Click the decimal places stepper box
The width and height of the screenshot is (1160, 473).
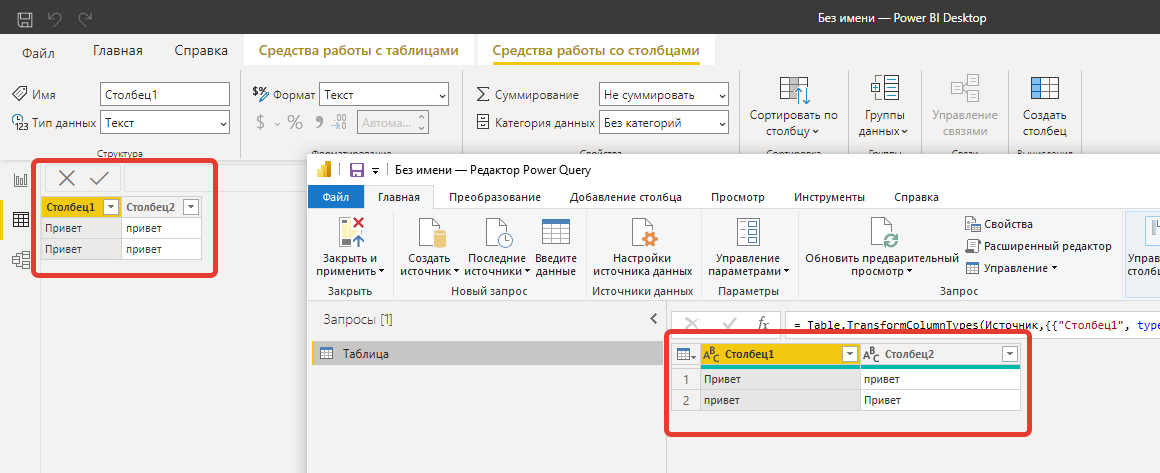coord(393,123)
